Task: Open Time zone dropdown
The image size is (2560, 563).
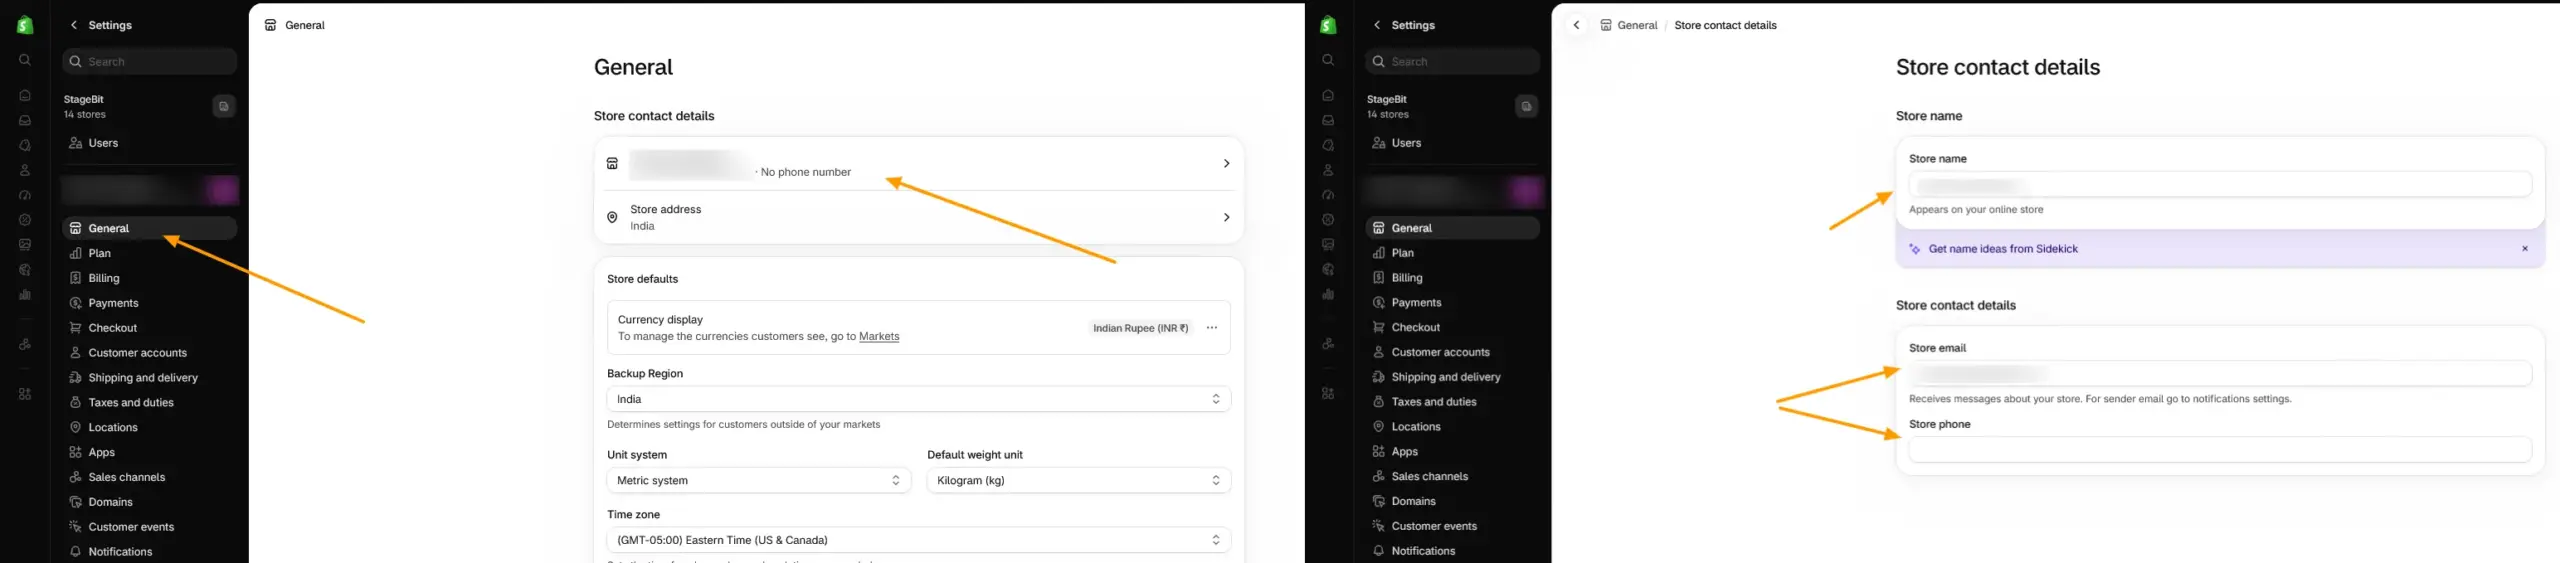Action: [918, 540]
